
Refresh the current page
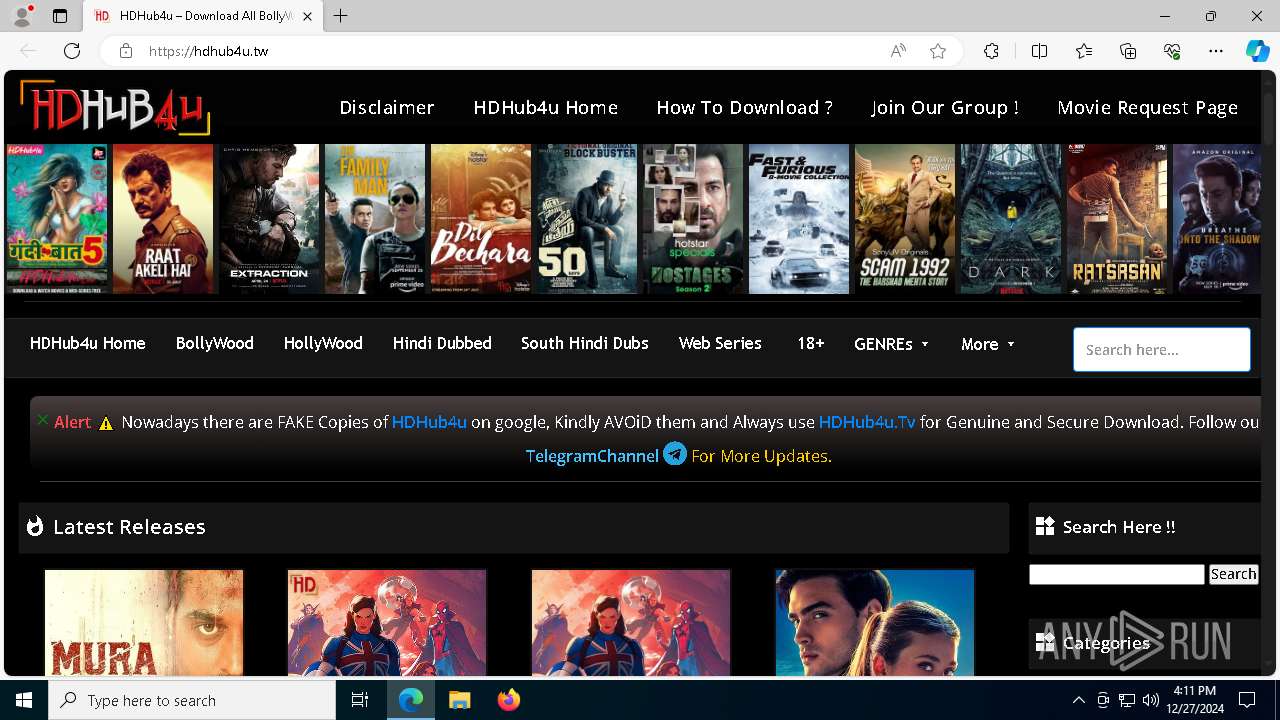tap(72, 51)
